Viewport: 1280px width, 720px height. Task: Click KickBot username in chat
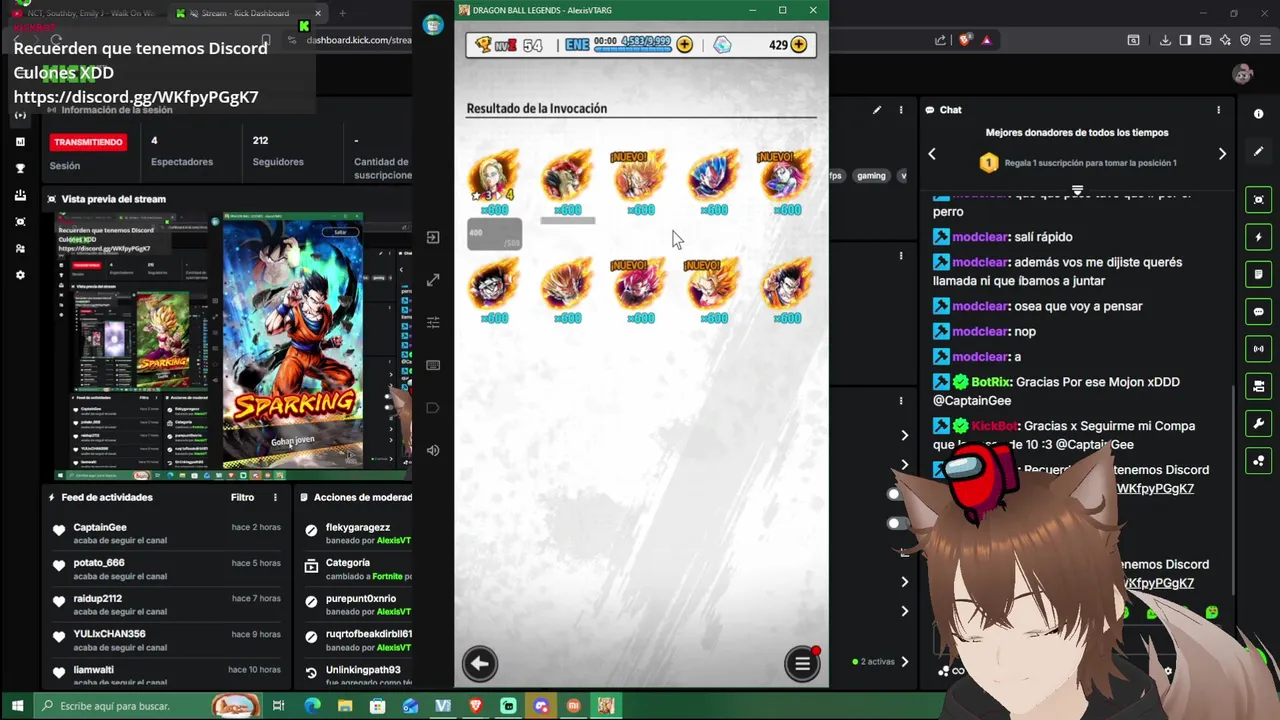(995, 426)
